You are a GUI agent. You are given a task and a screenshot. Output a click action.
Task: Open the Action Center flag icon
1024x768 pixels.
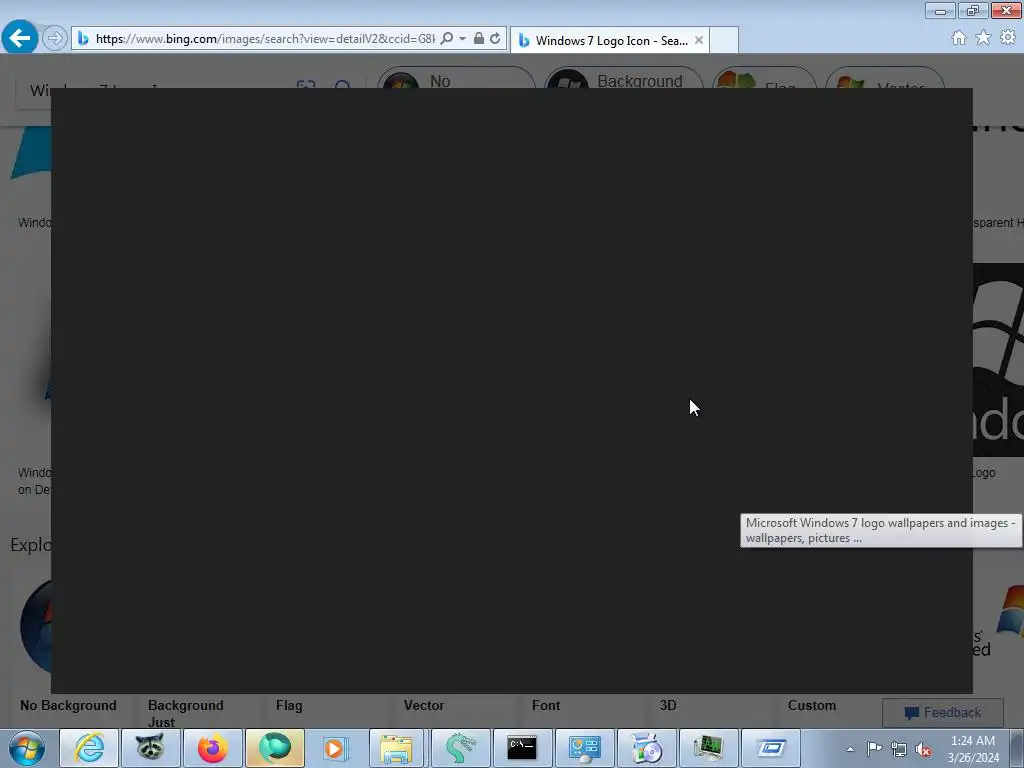coord(874,748)
